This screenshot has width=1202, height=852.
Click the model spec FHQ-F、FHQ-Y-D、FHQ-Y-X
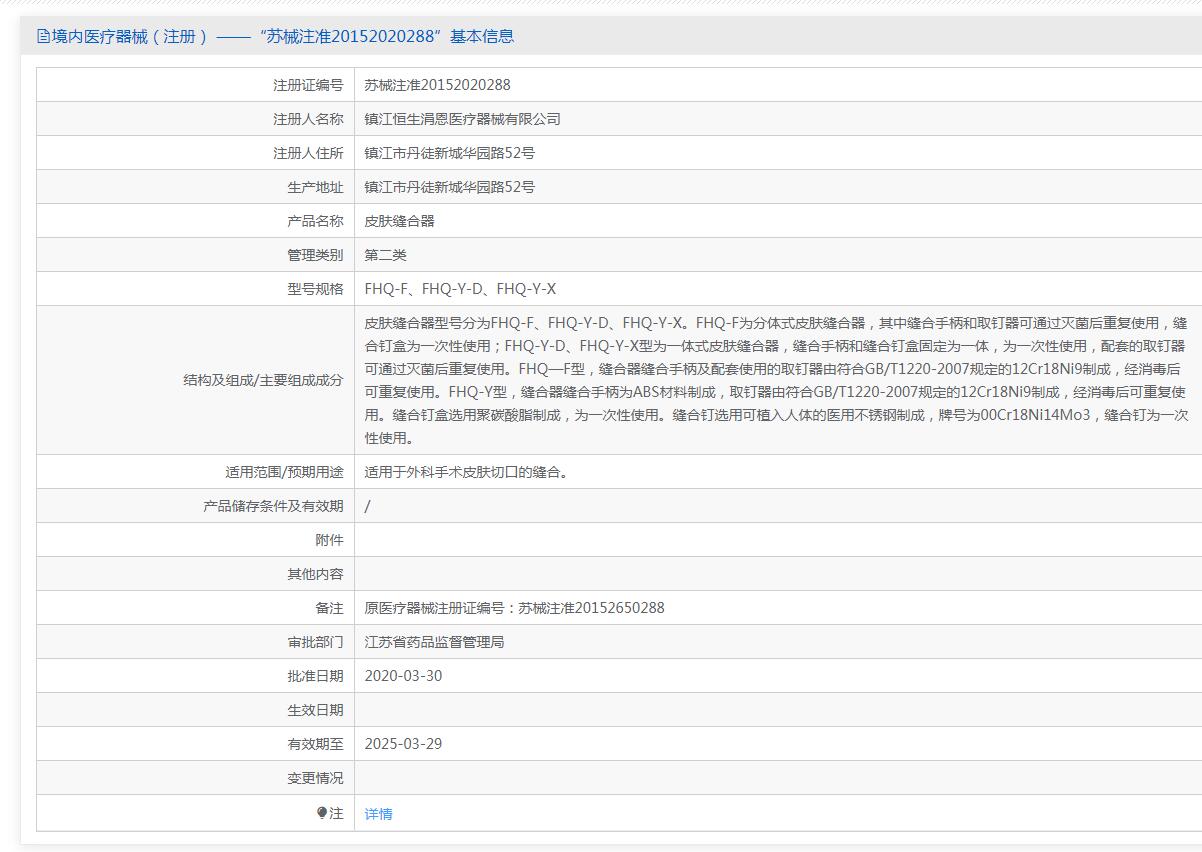click(x=460, y=289)
